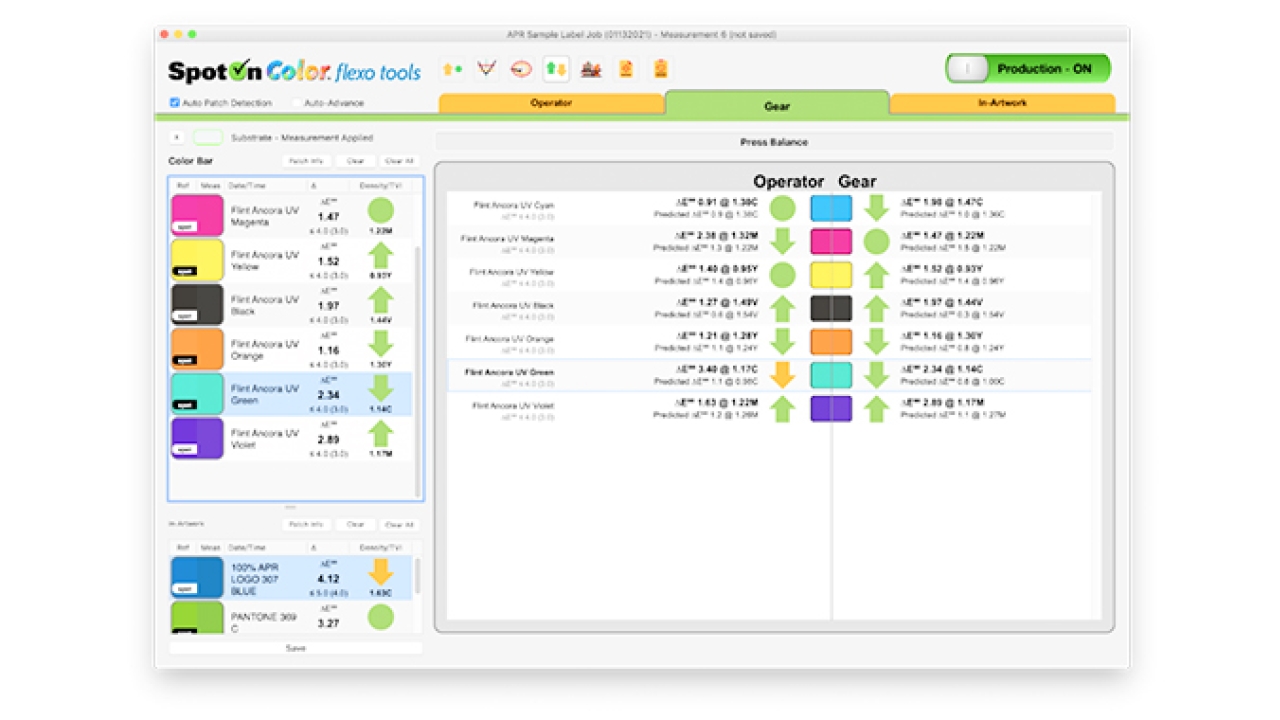Select Flint Ancora UV Green row in Color Bar
1280x720 pixels.
(293, 394)
